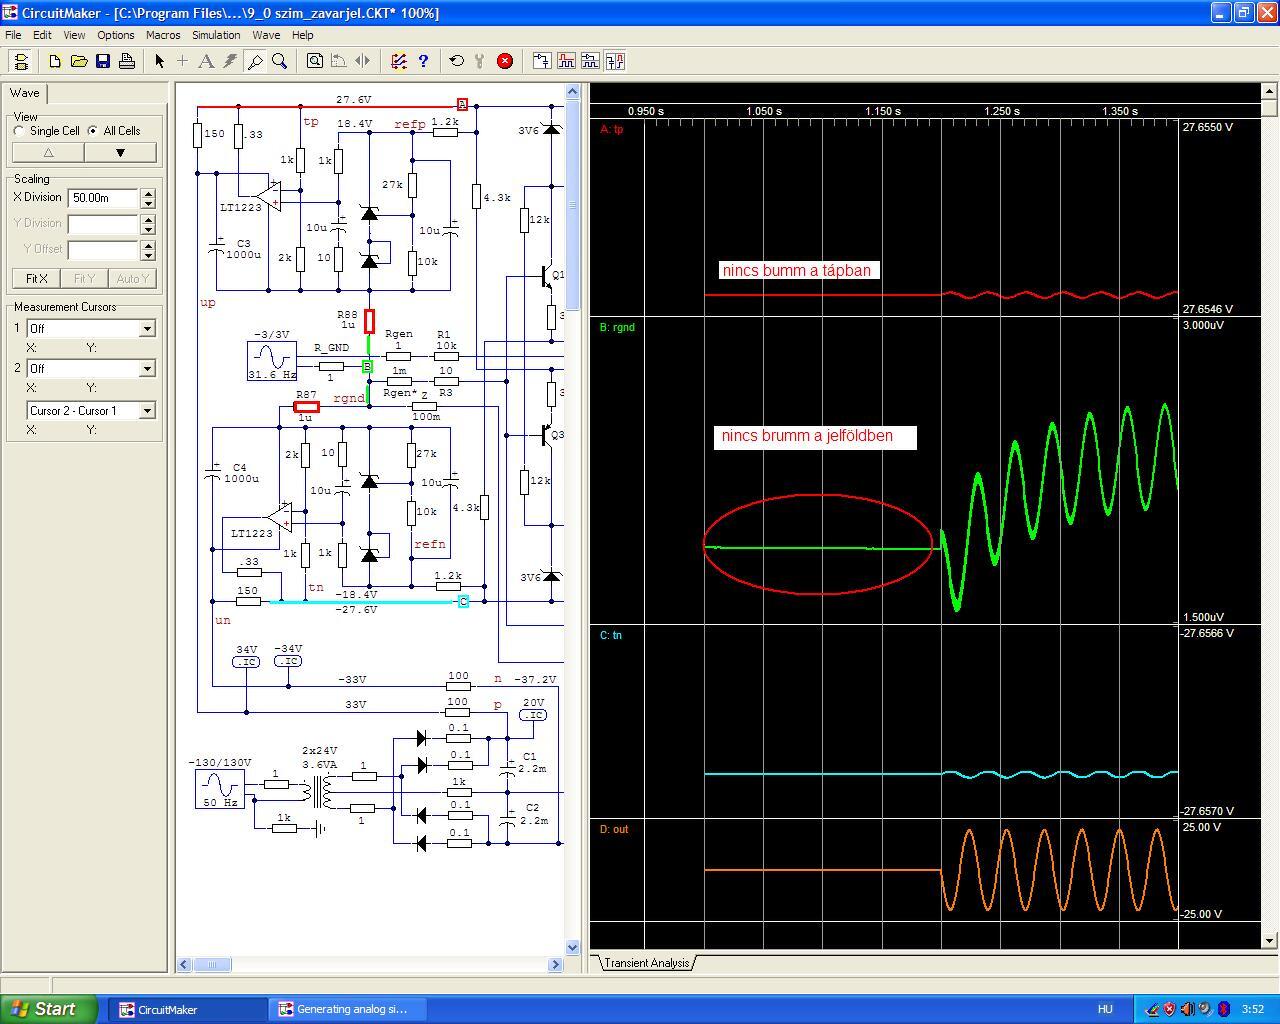Click the cyan probe C marker
Viewport: 1280px width, 1024px height.
click(463, 601)
